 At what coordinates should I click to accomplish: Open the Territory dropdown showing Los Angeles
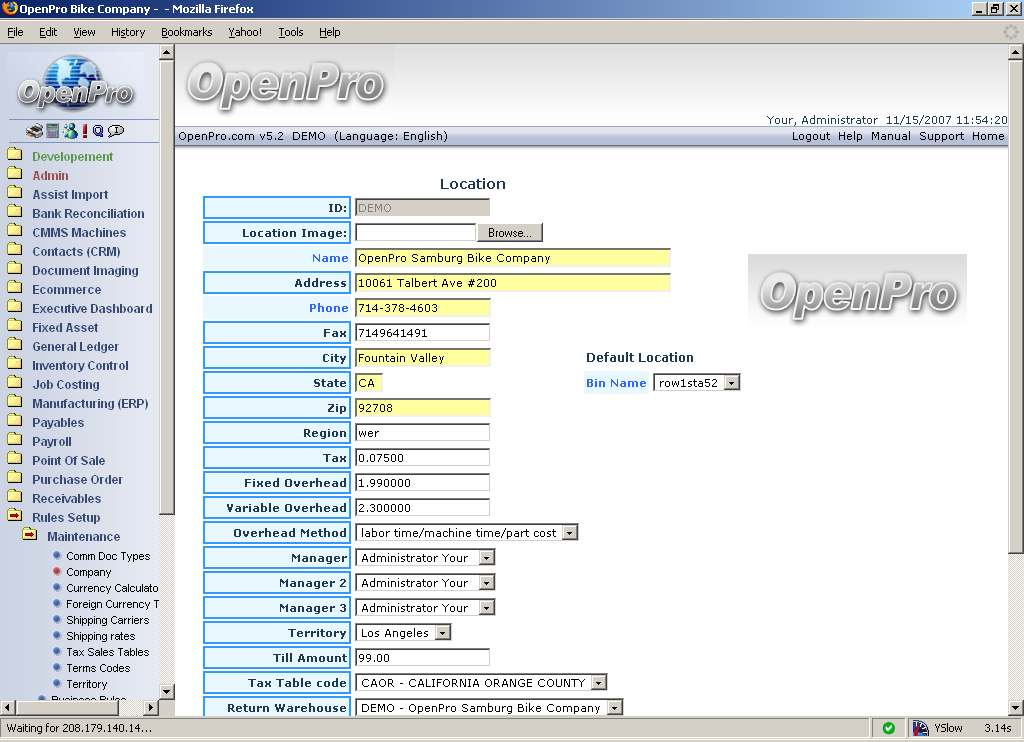442,633
